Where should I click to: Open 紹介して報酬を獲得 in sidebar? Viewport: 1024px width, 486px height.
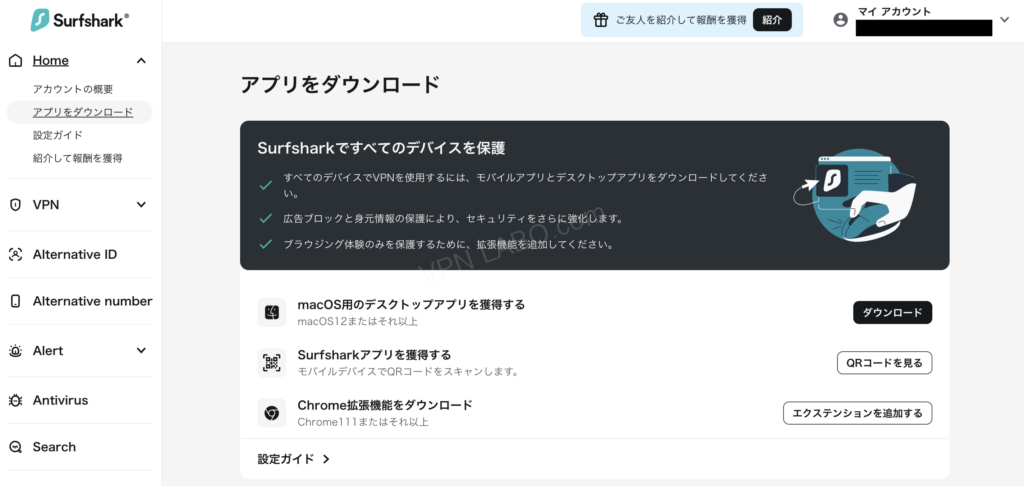(x=78, y=158)
